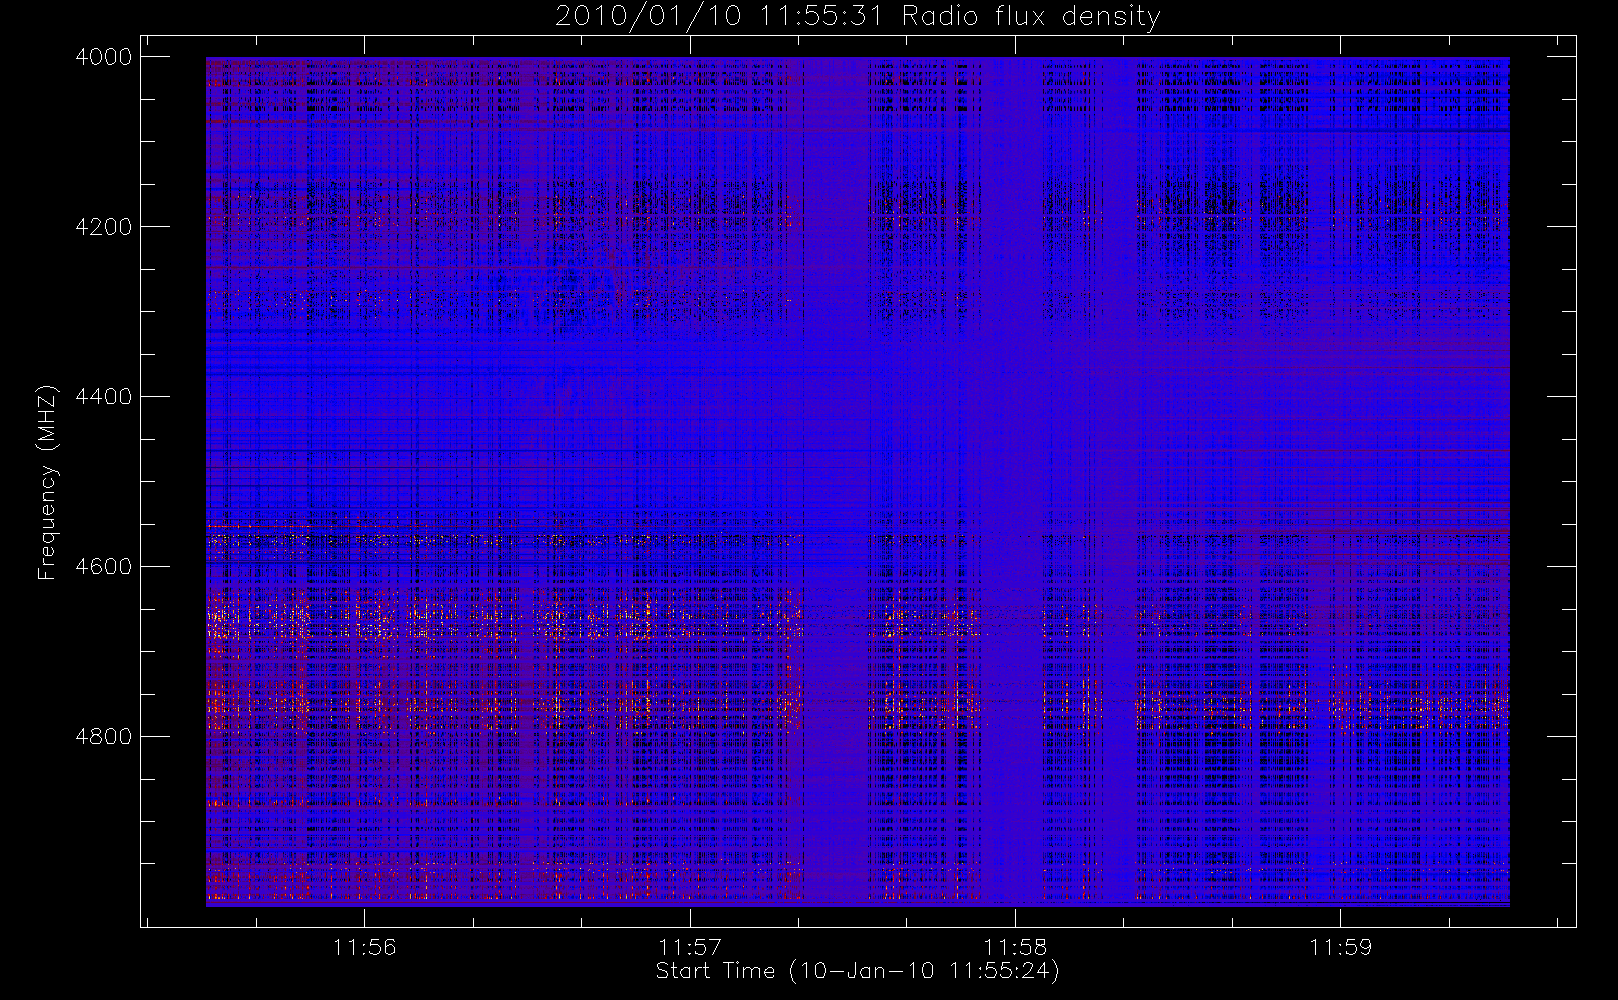Click the "Start Time (10-Jan-10 11:55:24)" axis label
The image size is (1618, 1000).
(x=857, y=971)
